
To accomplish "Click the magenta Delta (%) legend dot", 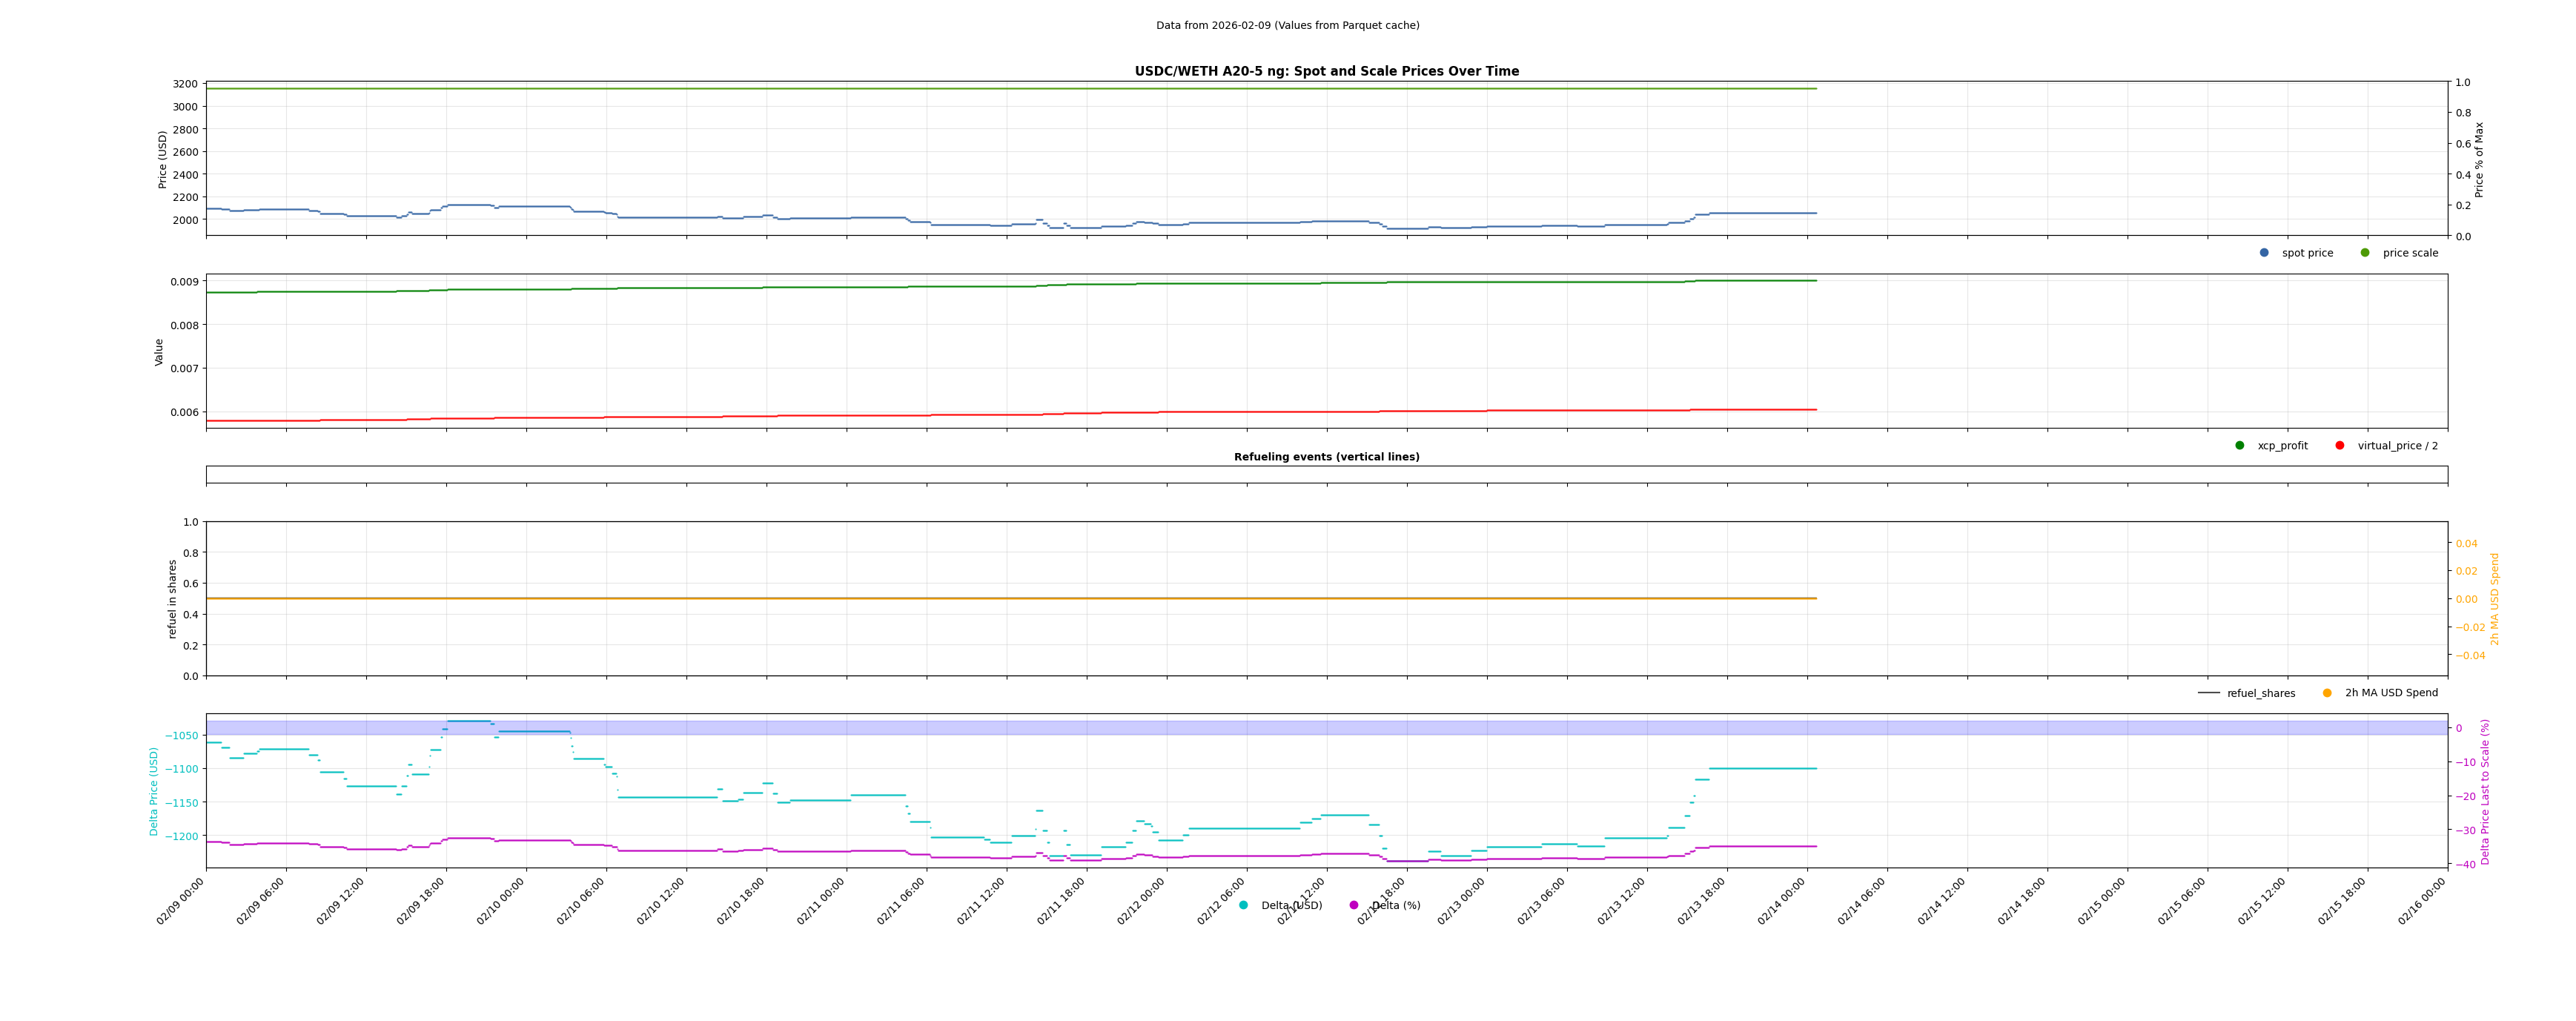I will [1354, 906].
